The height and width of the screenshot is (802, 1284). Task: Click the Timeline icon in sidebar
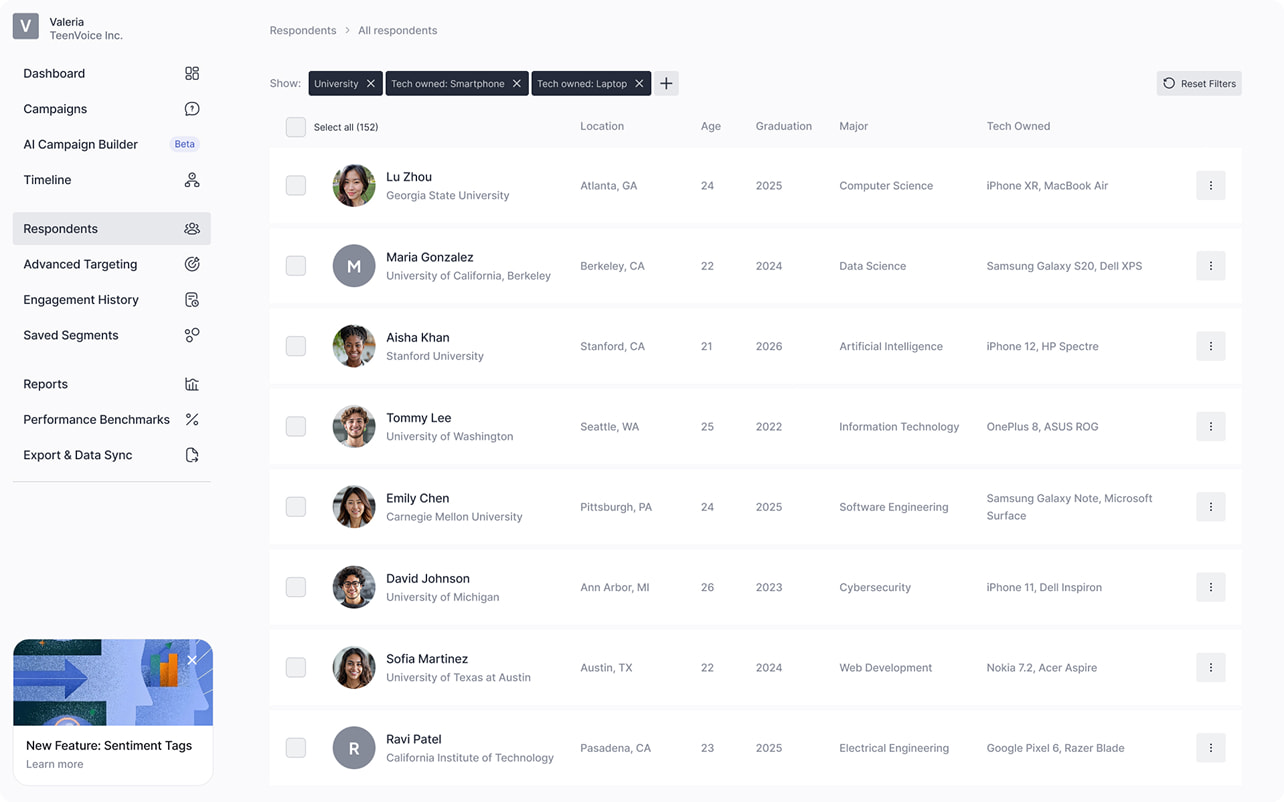point(192,180)
